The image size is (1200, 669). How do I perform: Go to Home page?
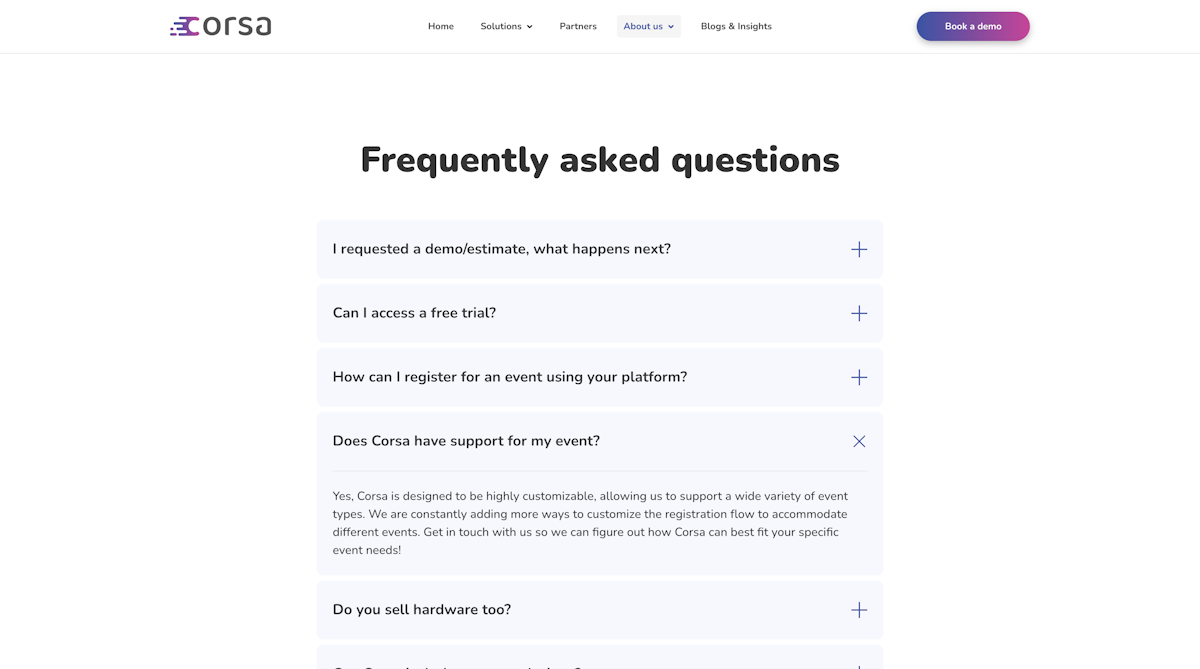[441, 26]
